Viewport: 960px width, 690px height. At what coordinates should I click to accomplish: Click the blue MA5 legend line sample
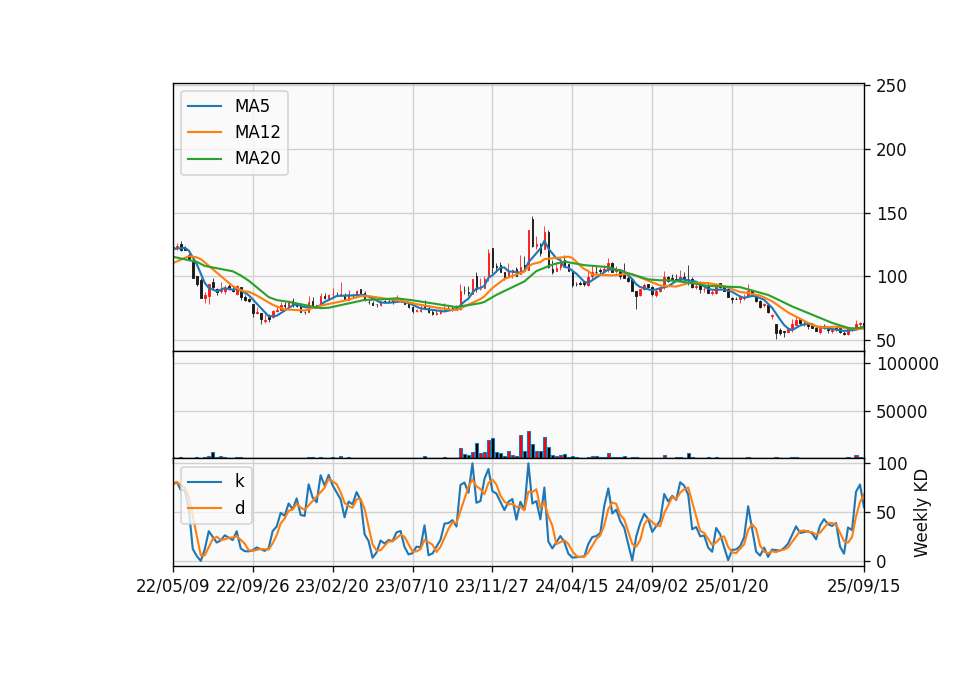204,106
